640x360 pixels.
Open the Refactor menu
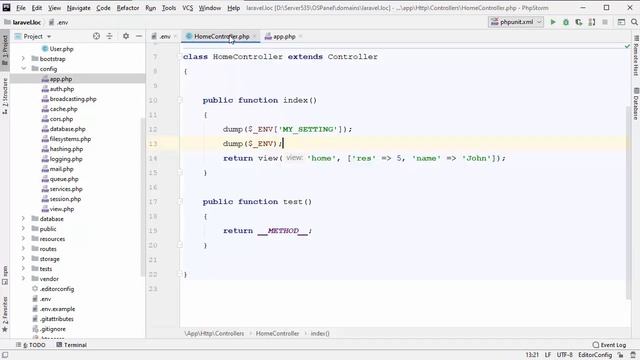click(128, 8)
